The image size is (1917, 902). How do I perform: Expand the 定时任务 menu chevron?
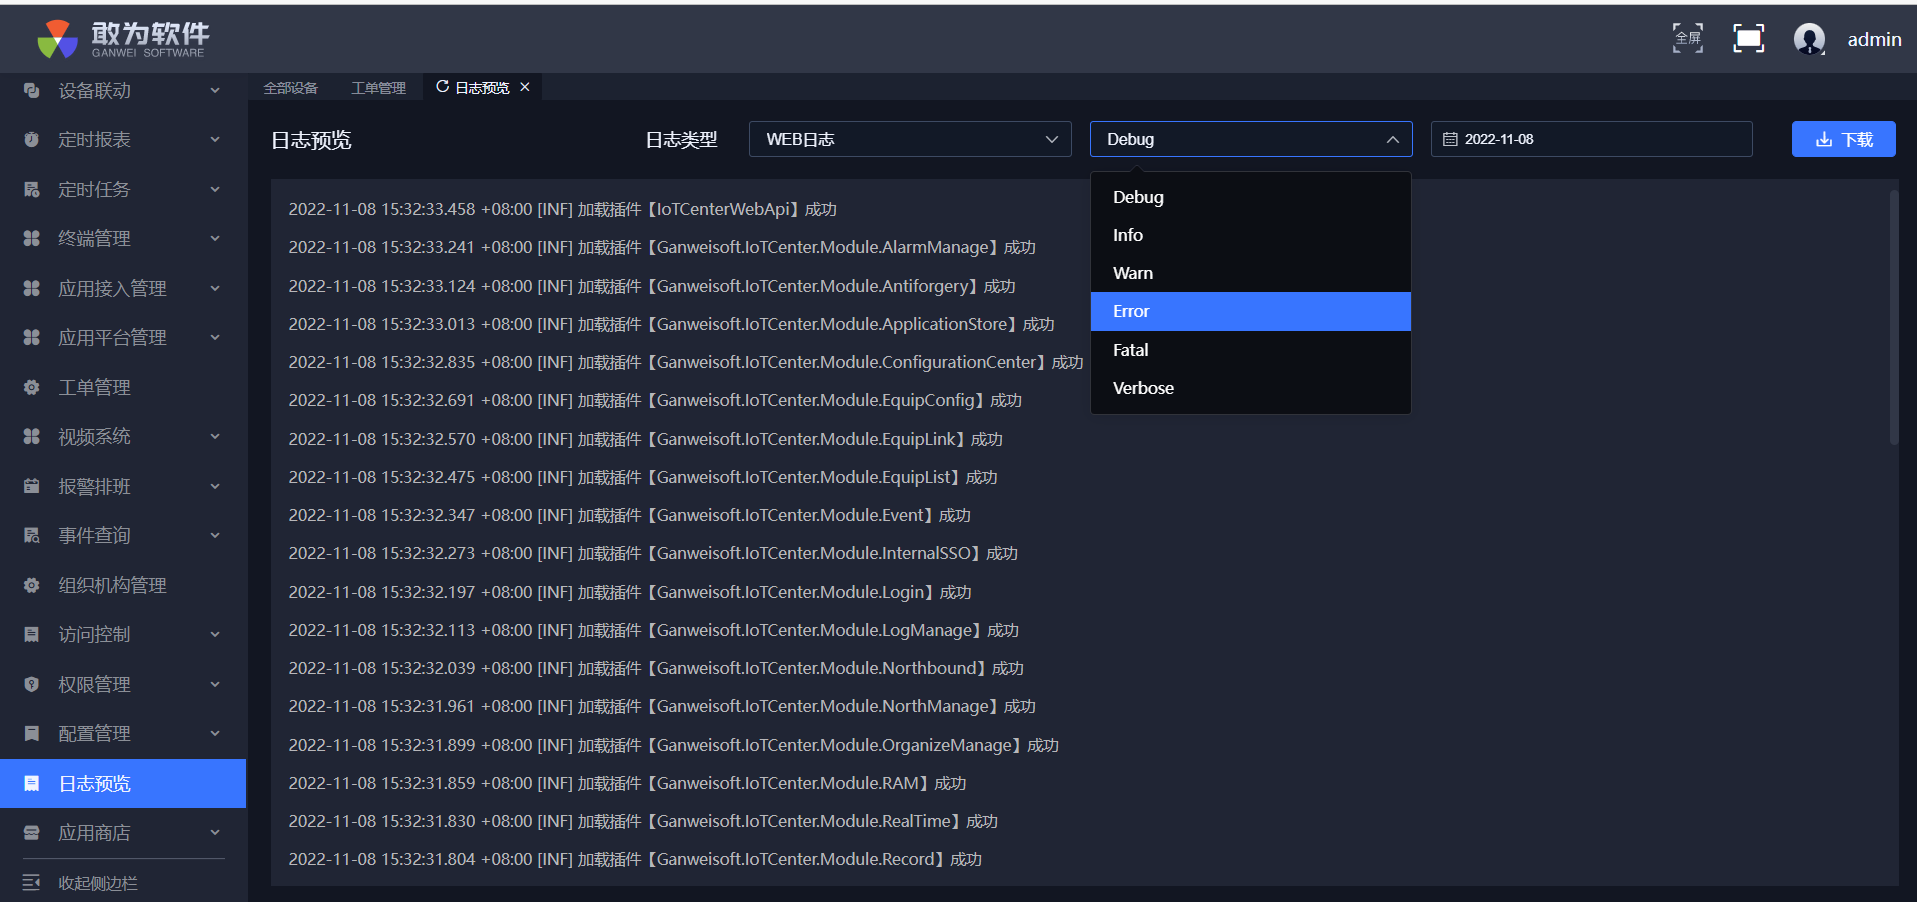pyautogui.click(x=215, y=189)
